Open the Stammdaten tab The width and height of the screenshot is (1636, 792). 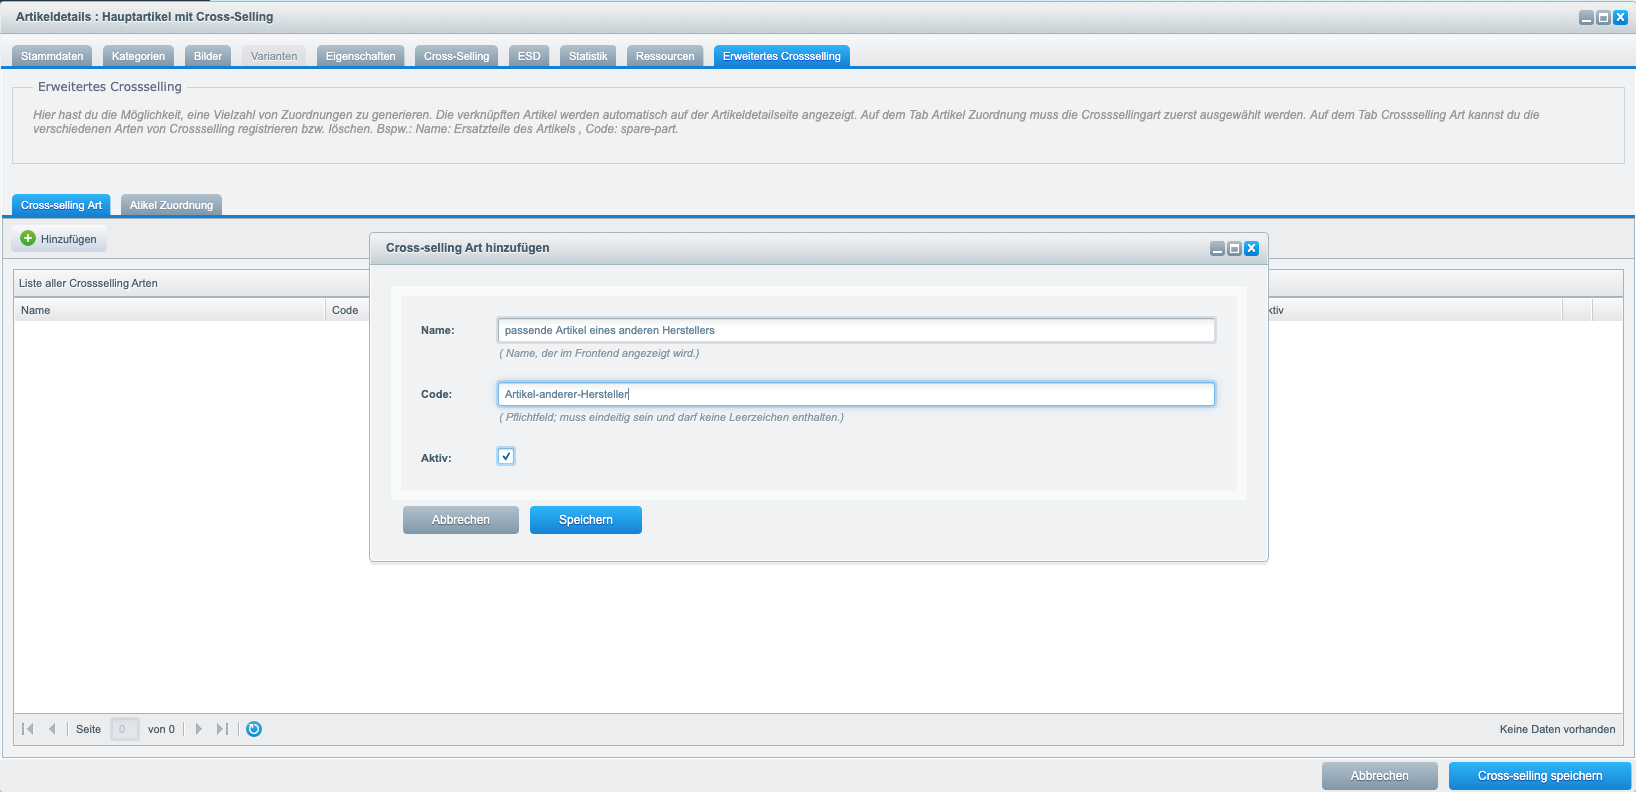[x=52, y=56]
